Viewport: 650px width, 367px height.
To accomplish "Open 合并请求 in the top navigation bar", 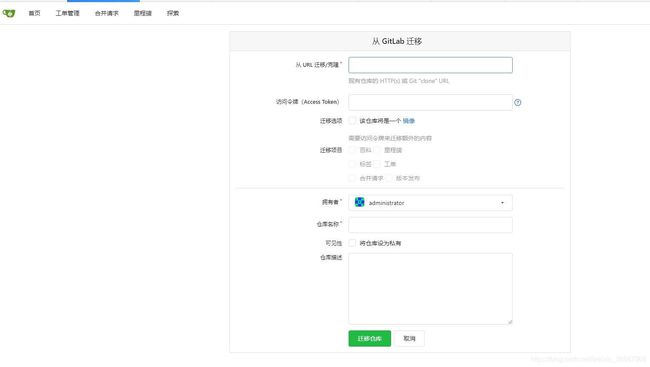I will [x=107, y=13].
